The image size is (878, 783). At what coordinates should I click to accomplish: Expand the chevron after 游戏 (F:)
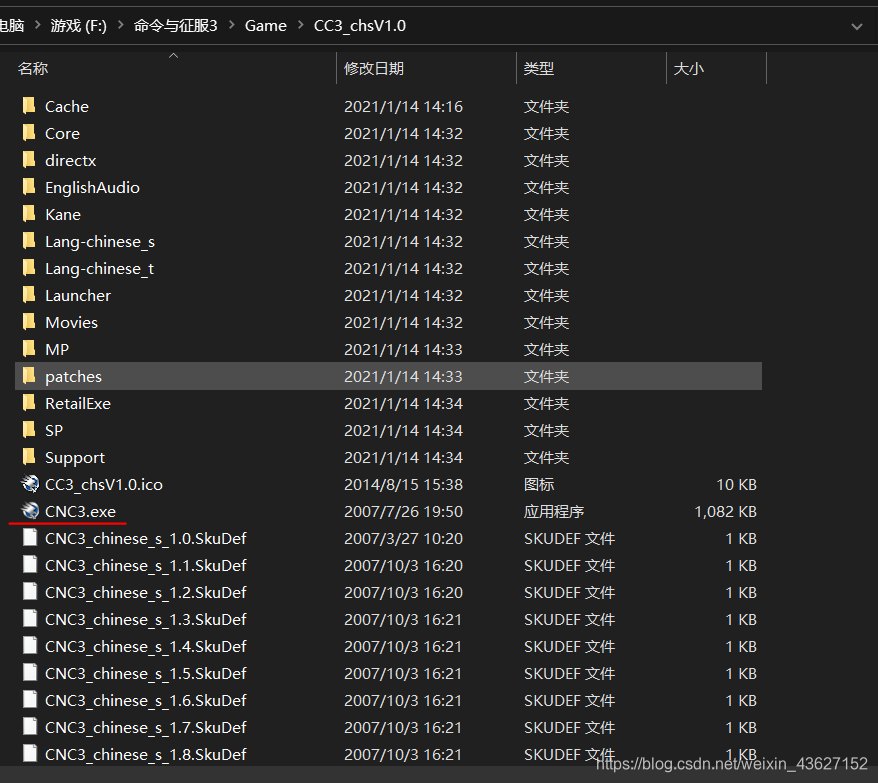pyautogui.click(x=120, y=25)
